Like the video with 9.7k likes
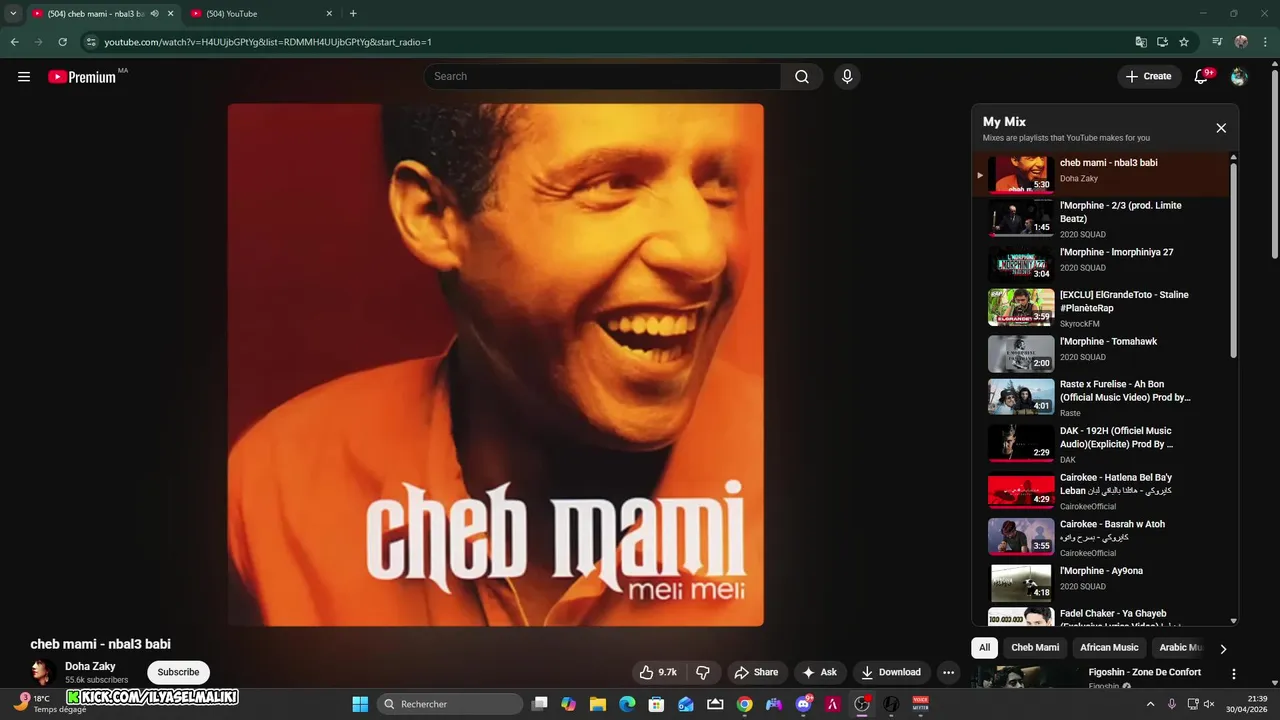This screenshot has height=720, width=1280. click(659, 673)
